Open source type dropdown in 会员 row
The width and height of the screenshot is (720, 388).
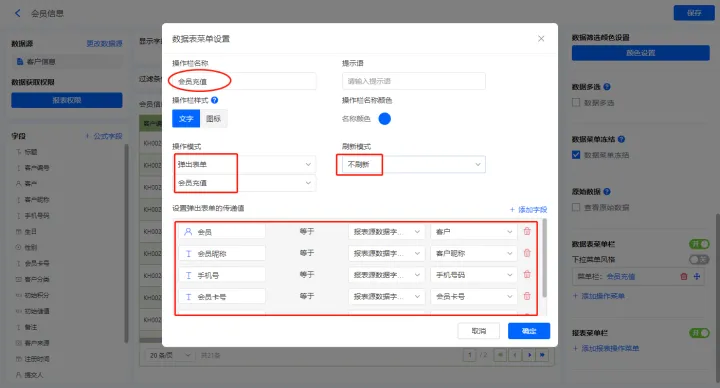point(387,232)
